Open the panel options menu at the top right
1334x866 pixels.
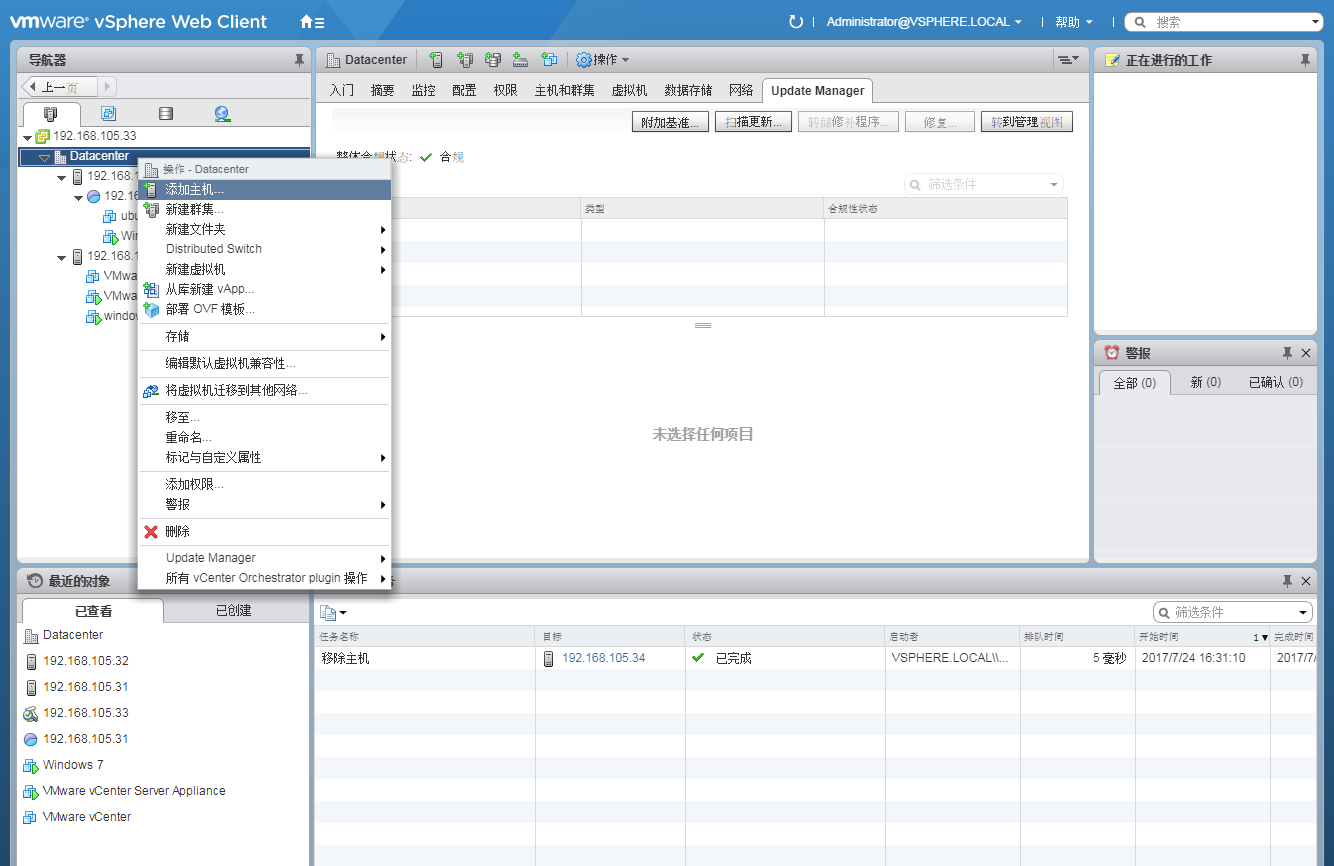[1069, 60]
